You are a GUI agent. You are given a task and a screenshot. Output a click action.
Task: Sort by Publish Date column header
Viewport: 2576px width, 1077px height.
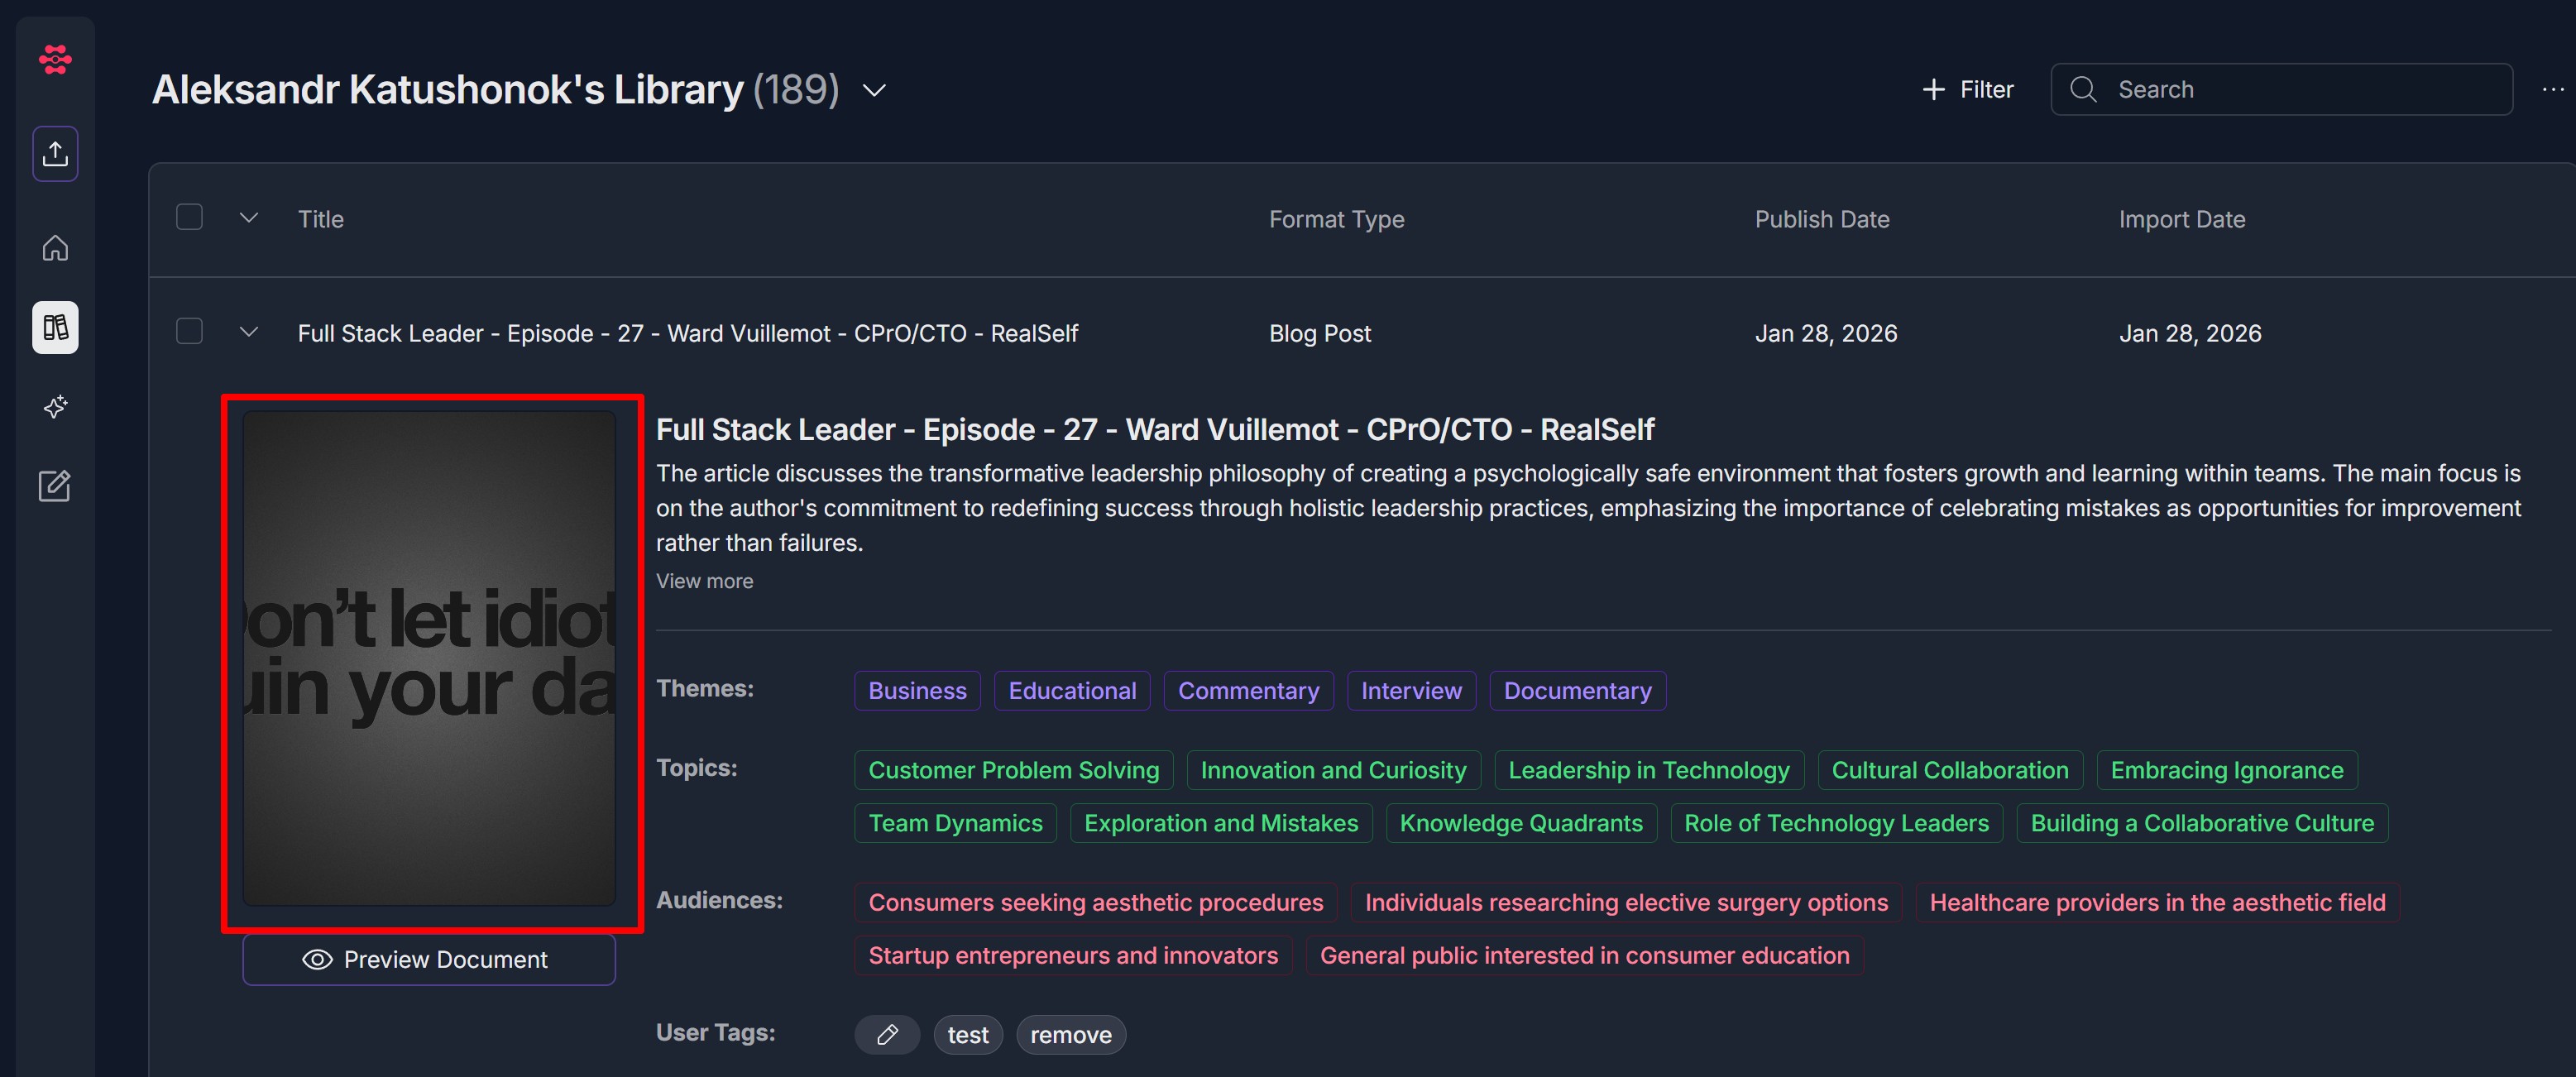[1821, 219]
